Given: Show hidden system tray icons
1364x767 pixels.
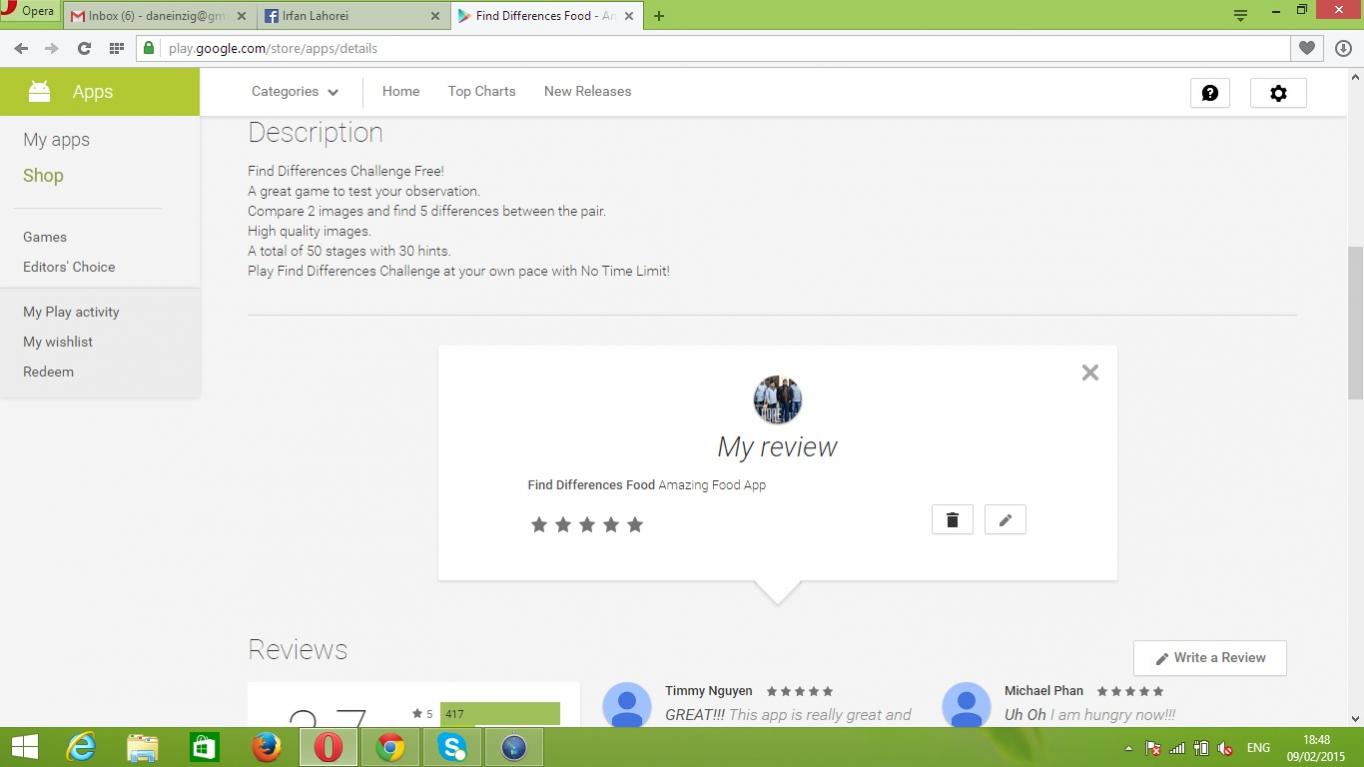Looking at the screenshot, I should (1129, 748).
